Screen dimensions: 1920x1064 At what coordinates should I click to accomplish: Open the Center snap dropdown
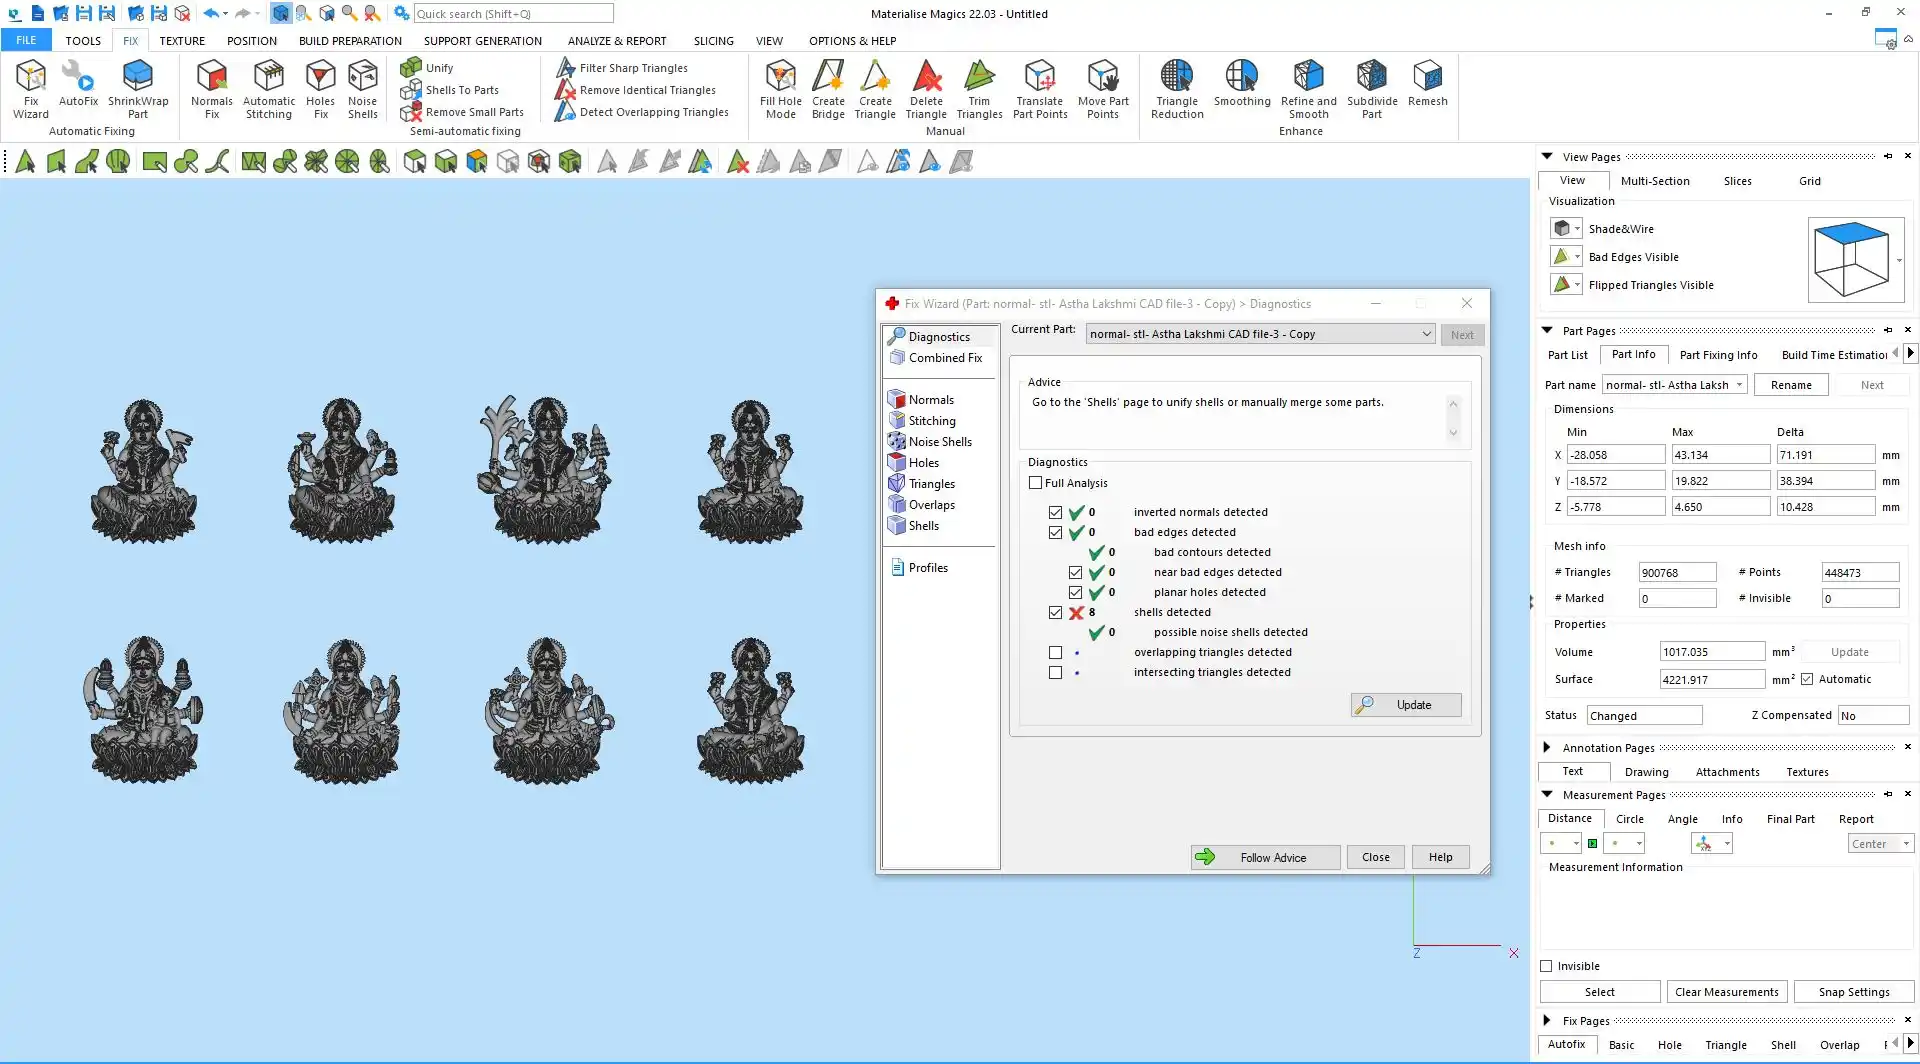coord(1880,844)
